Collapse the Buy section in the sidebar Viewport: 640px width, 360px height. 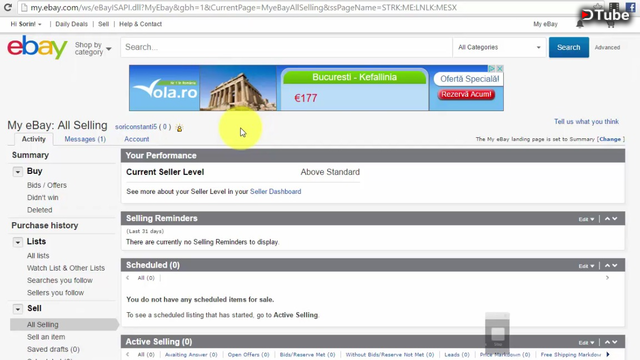(x=18, y=171)
